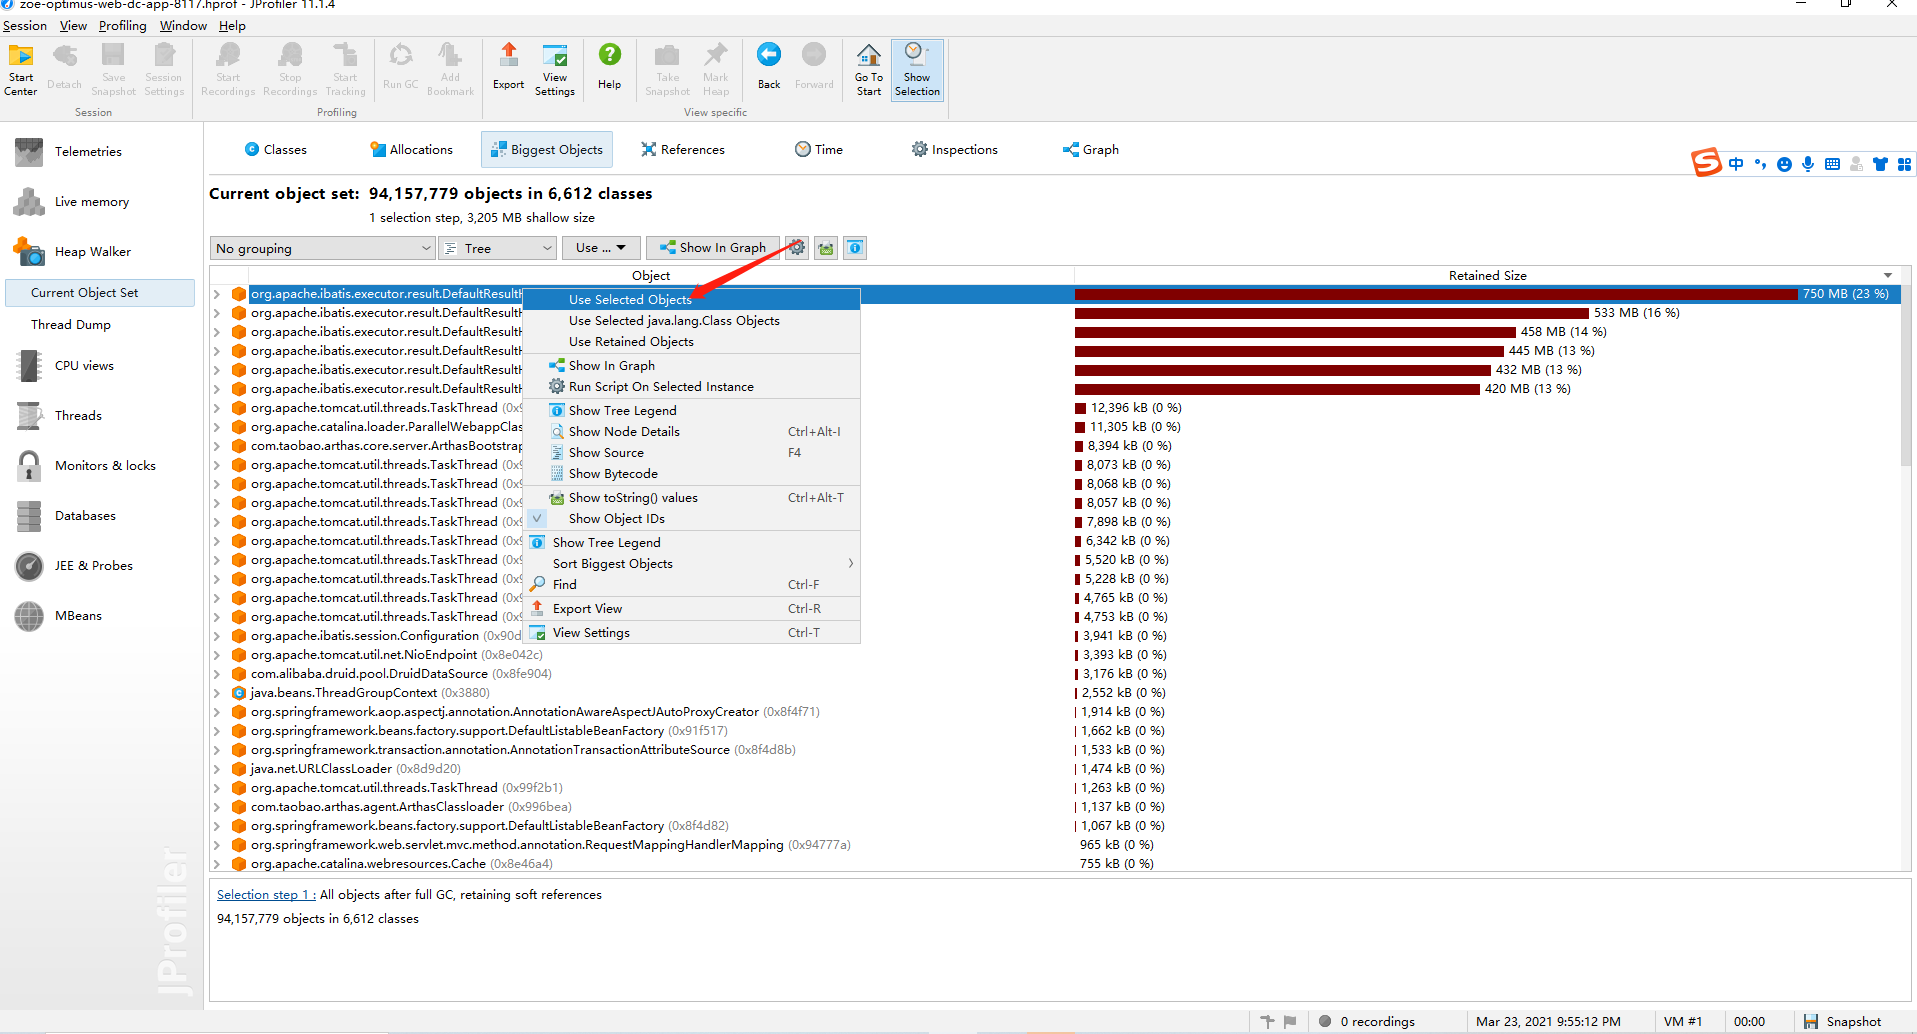This screenshot has height=1034, width=1917.
Task: Click the Selection step 1 link
Action: 266,895
